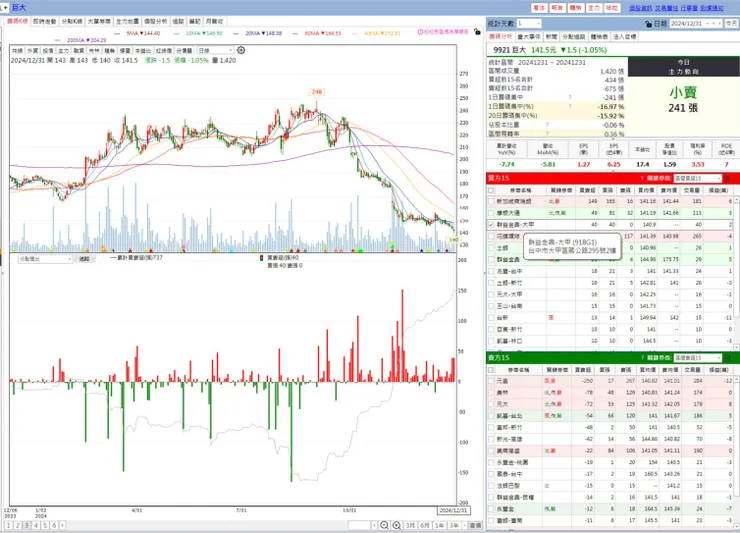Open the 日期 2024/12/31 date picker

pos(696,23)
